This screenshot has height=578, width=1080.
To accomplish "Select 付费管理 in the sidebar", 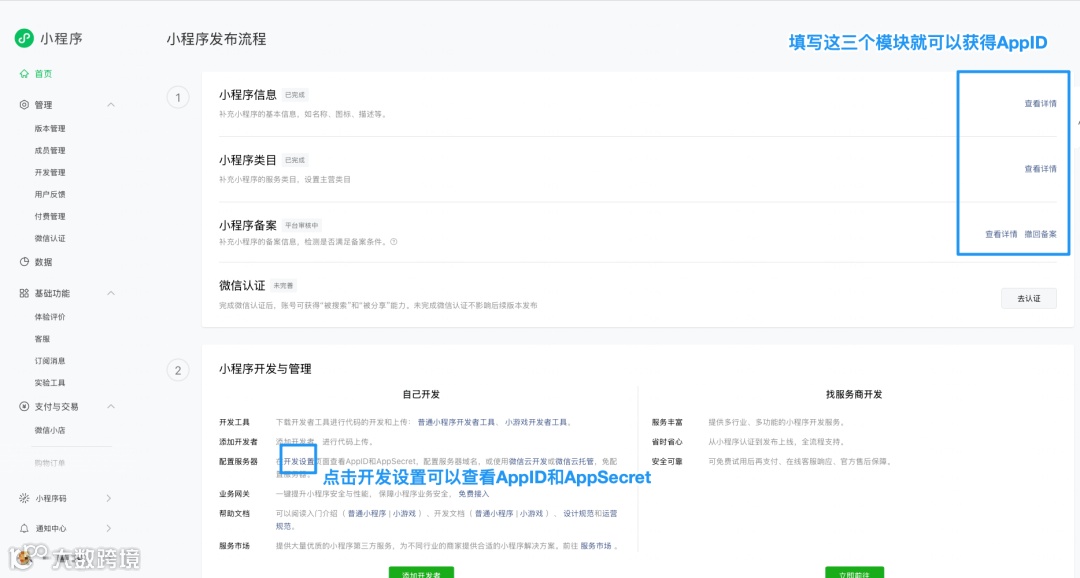I will (x=50, y=216).
